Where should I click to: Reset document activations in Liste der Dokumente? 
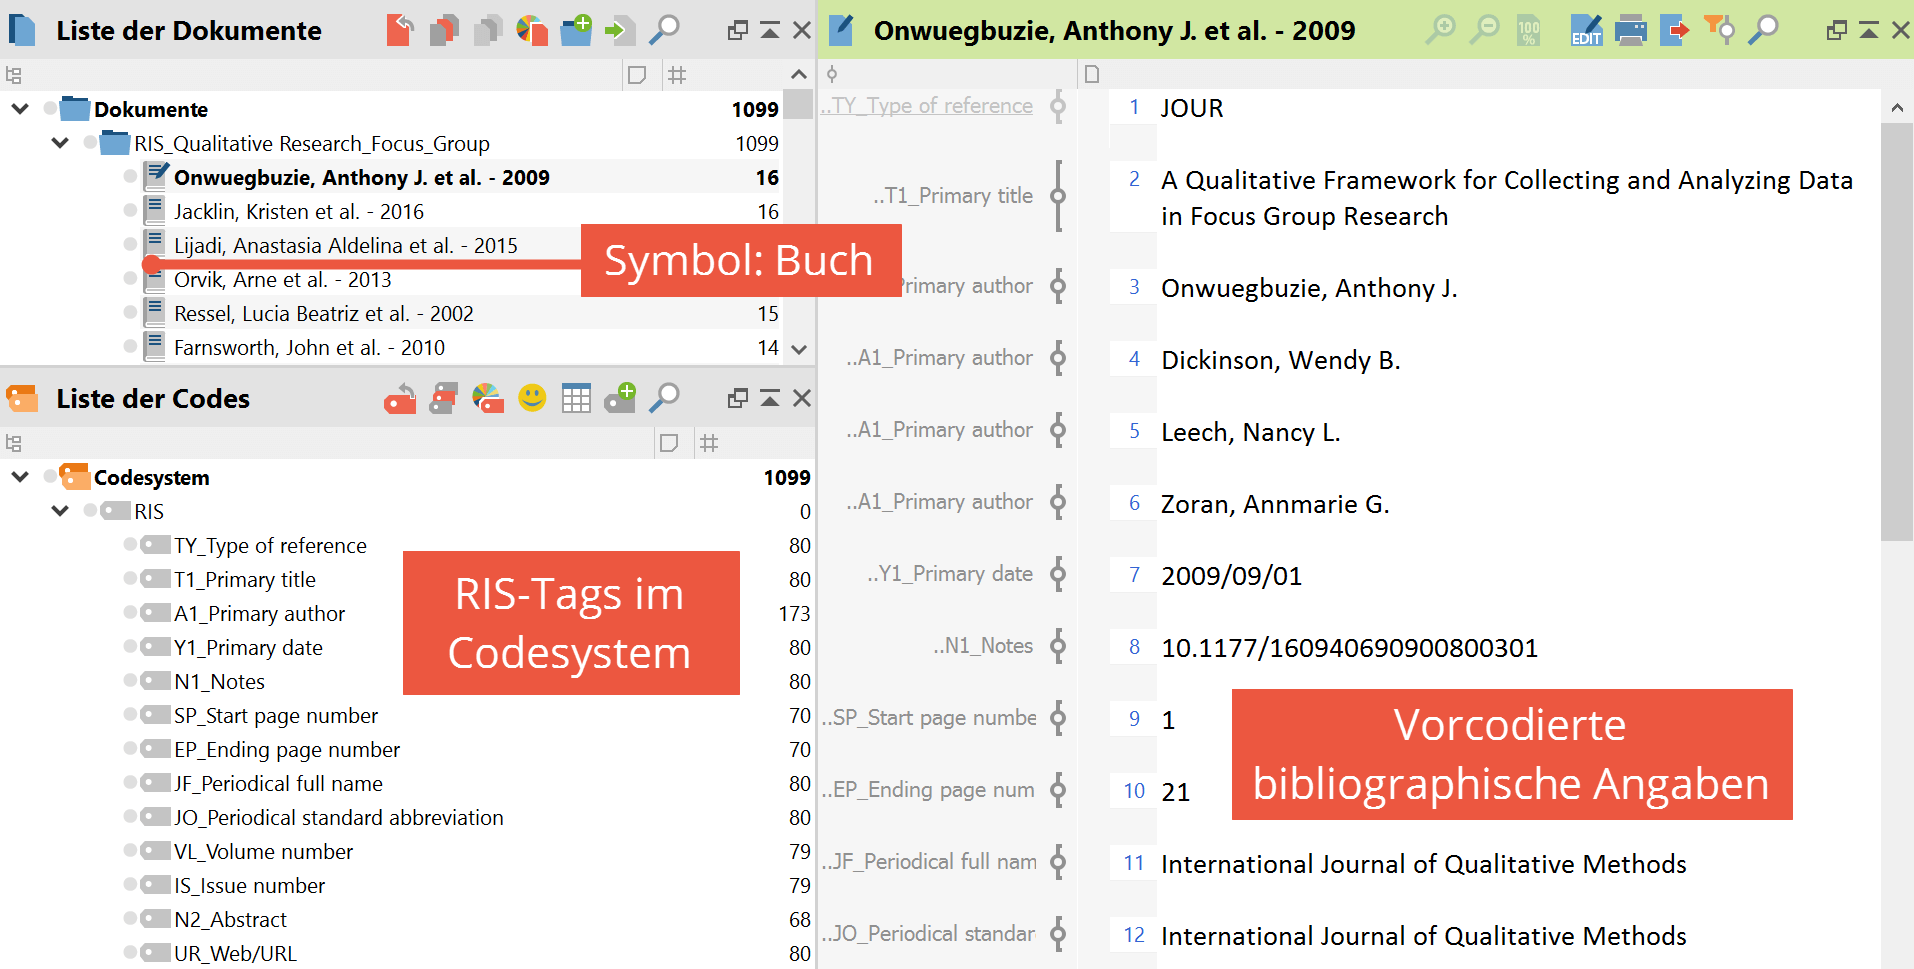(x=400, y=30)
